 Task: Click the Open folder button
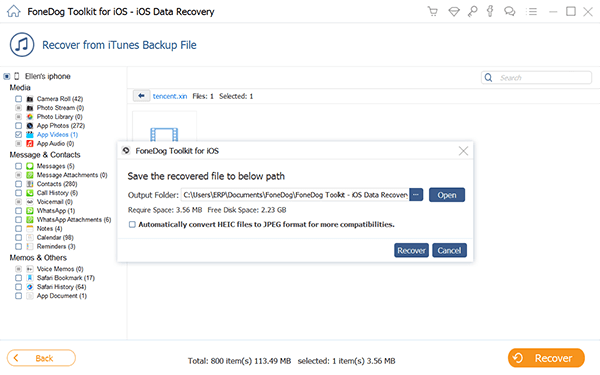447,195
